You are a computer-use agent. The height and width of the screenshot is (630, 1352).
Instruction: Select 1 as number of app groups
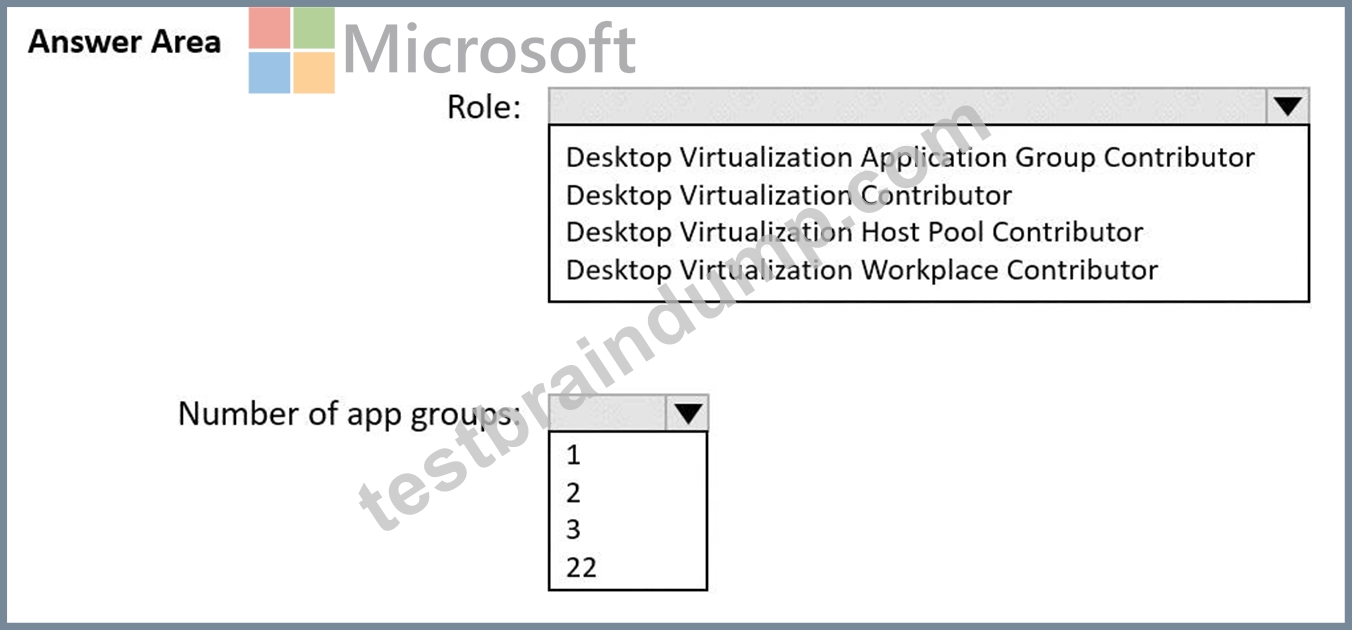[573, 455]
